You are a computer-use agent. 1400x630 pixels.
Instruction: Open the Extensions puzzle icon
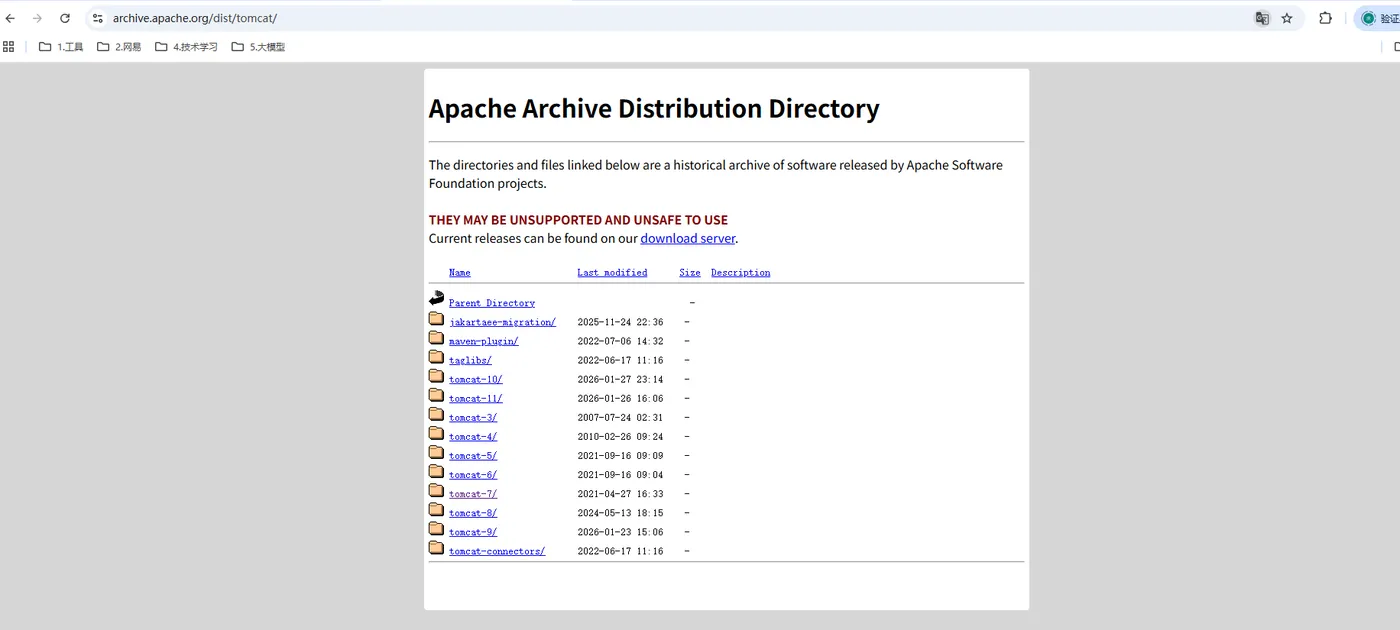(1325, 18)
